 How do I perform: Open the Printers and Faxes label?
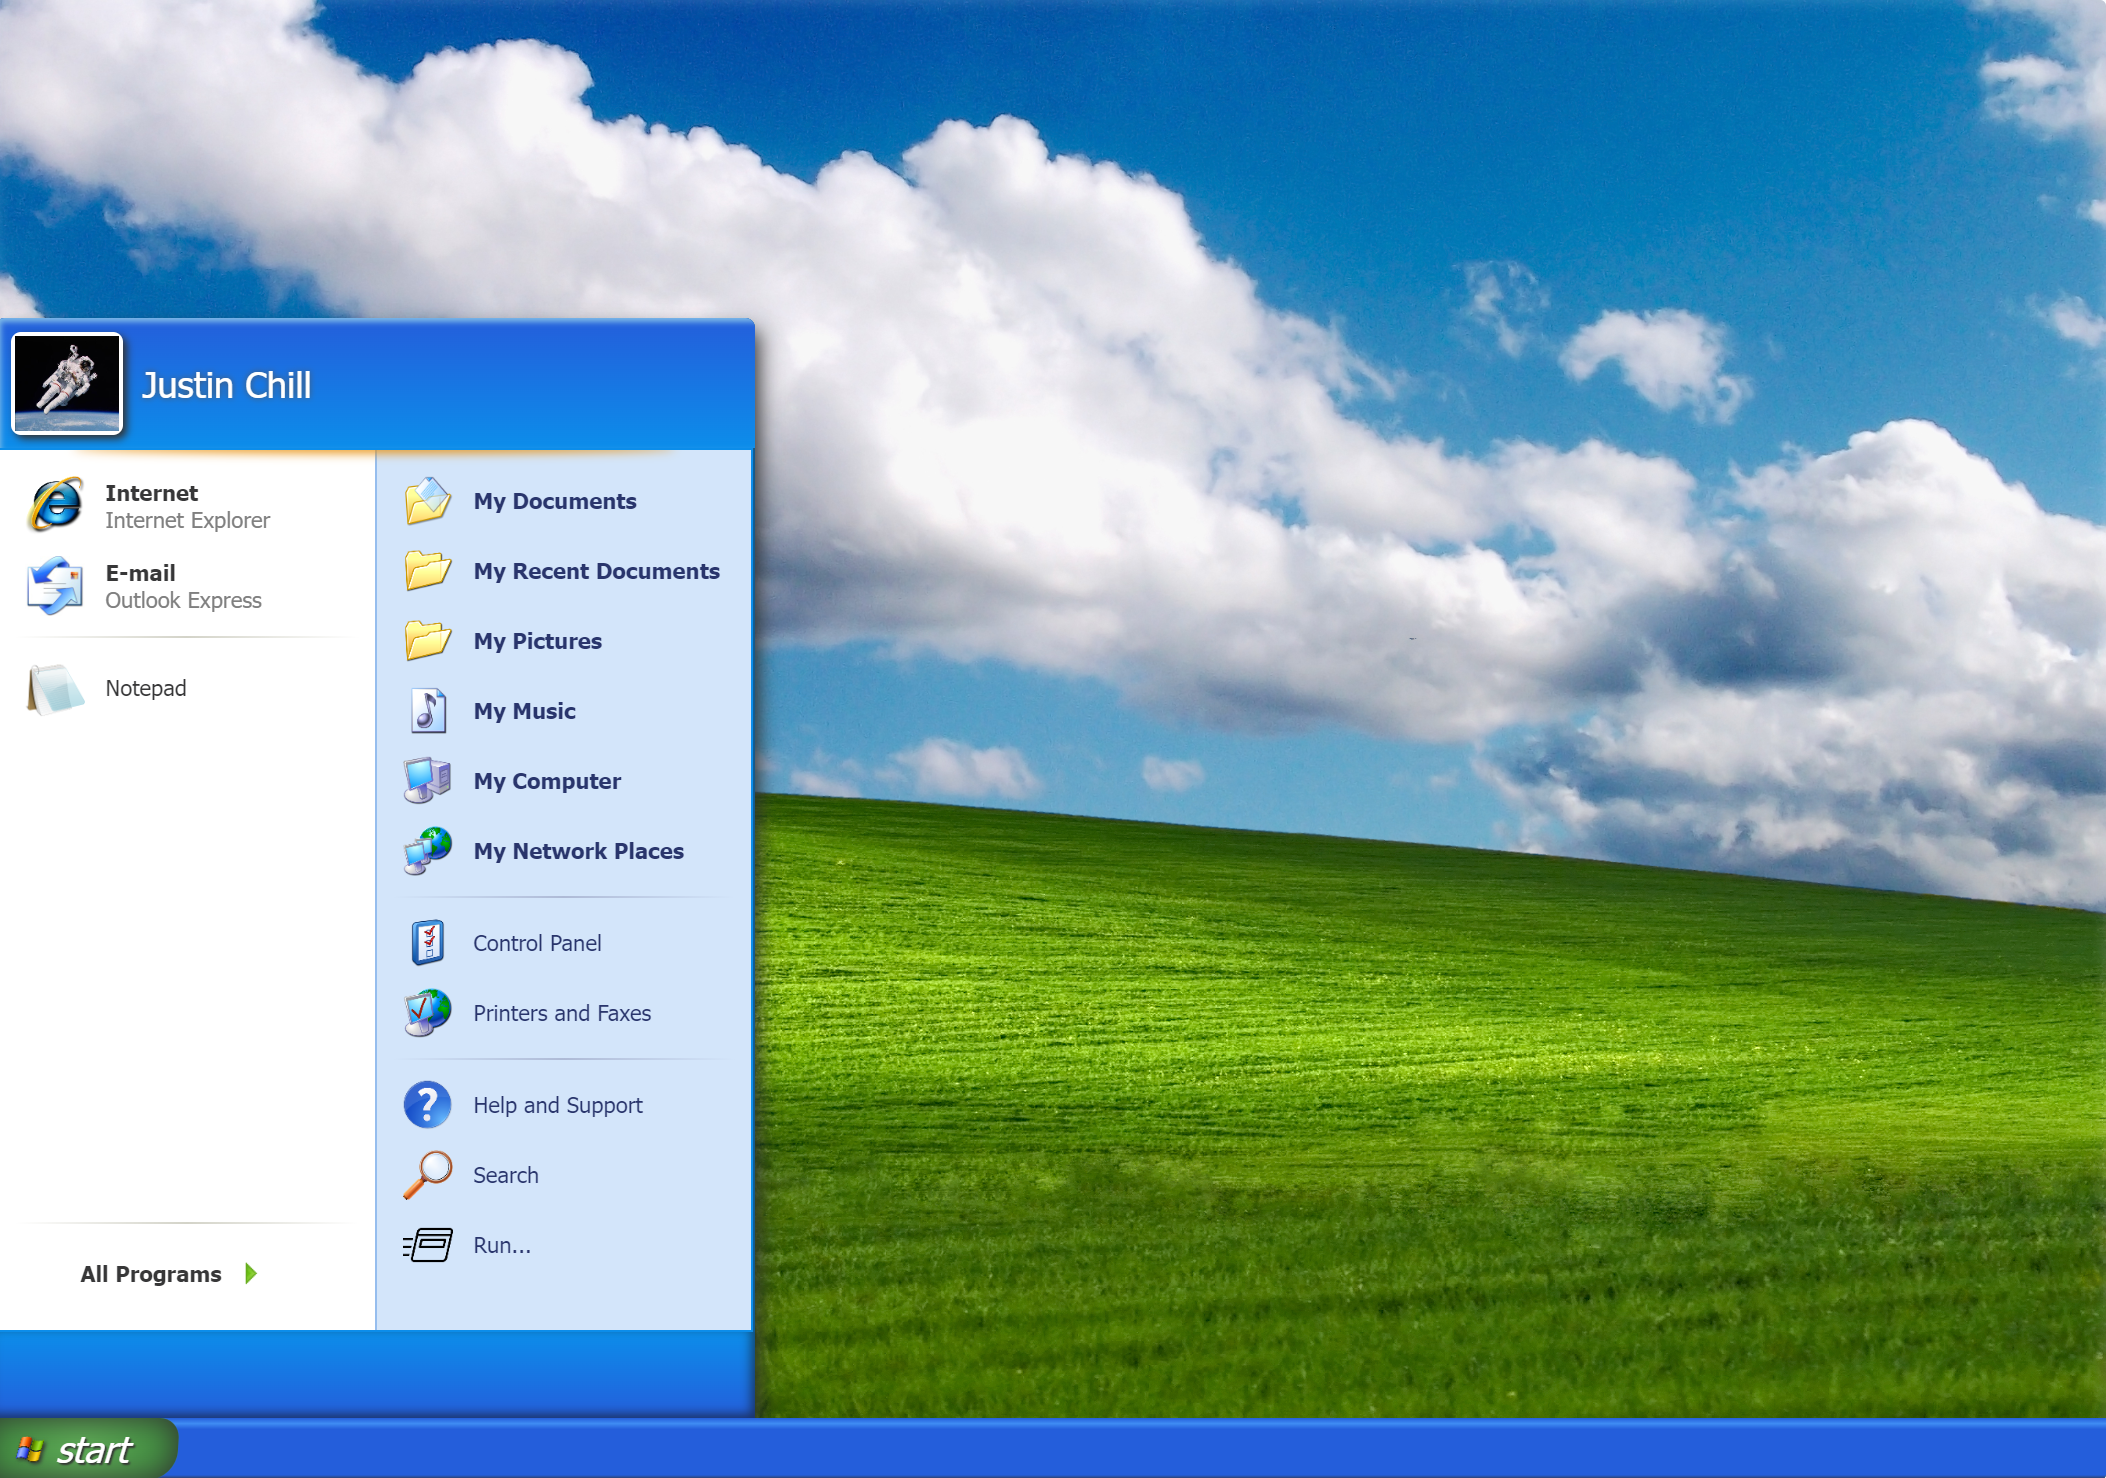pyautogui.click(x=562, y=1013)
